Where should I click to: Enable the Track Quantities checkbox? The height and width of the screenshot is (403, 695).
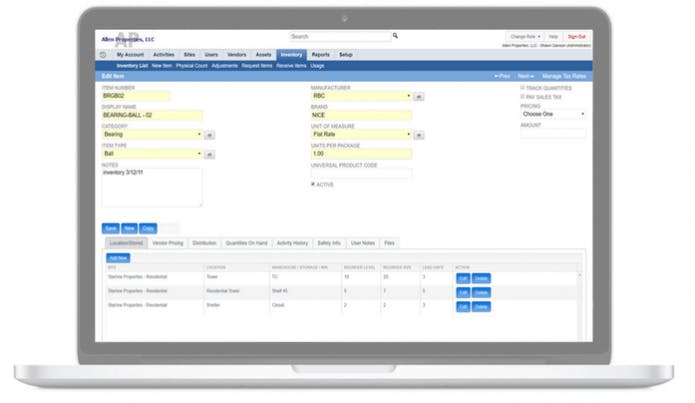[x=523, y=88]
